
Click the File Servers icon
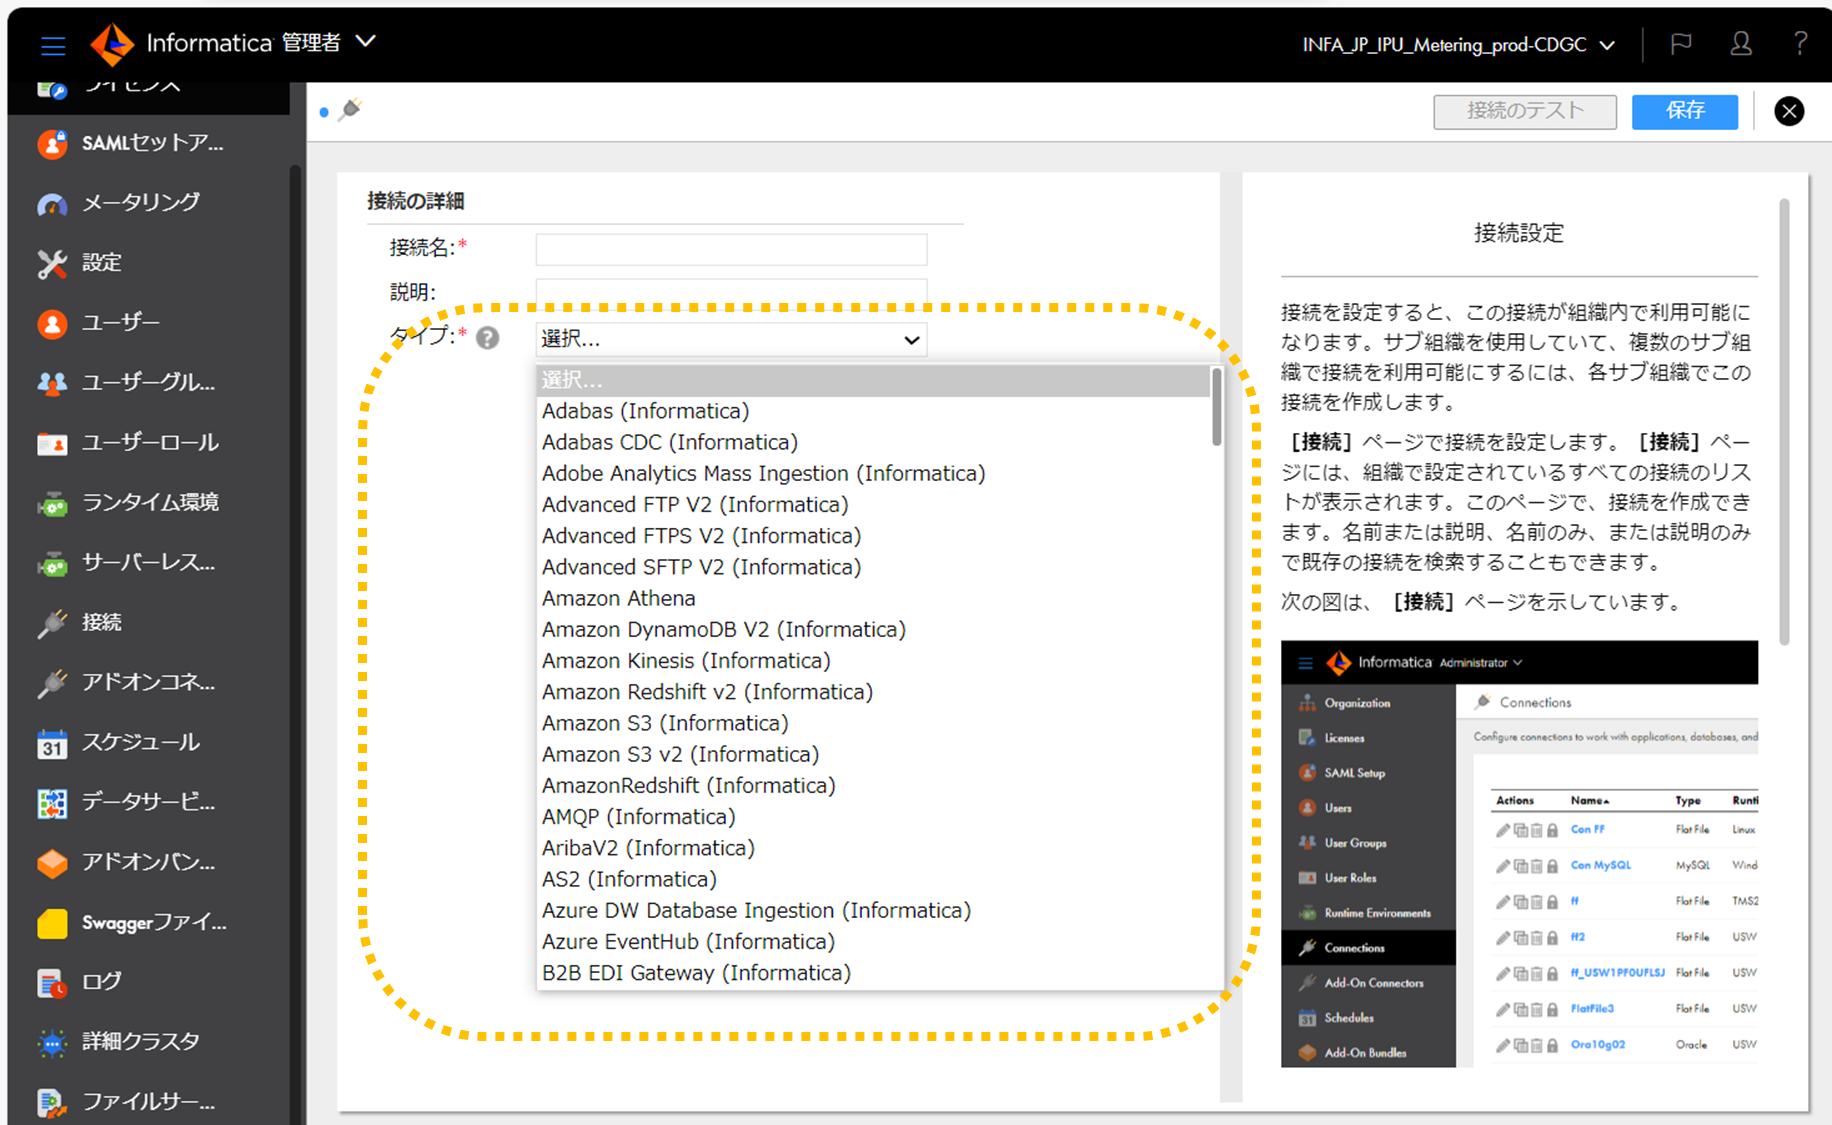click(52, 1102)
